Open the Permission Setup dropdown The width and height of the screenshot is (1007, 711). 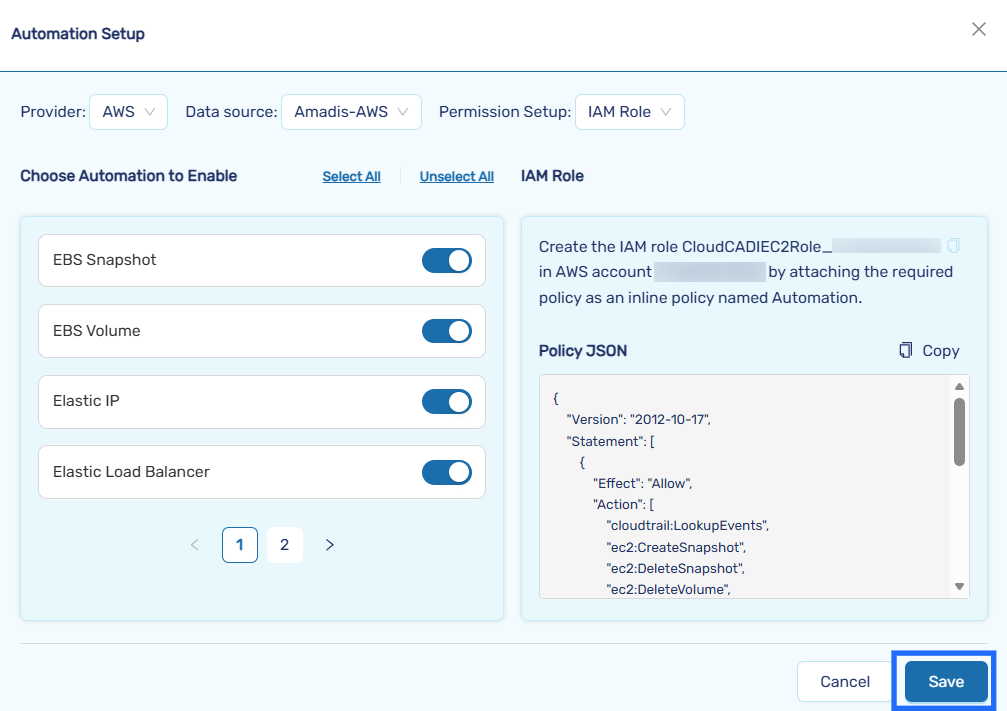coord(629,112)
